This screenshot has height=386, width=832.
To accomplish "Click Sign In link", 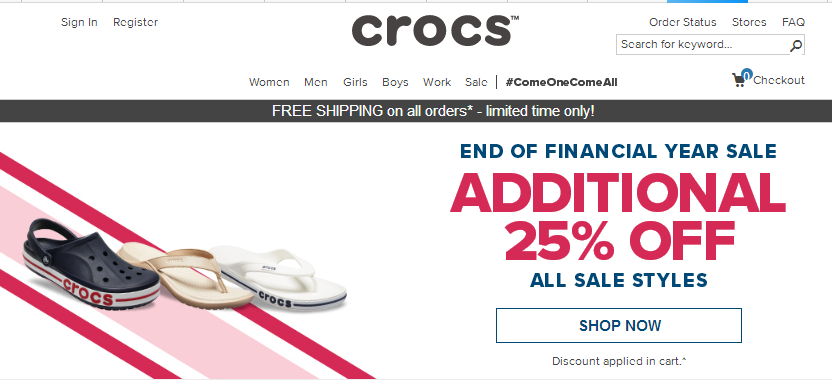I will 79,22.
